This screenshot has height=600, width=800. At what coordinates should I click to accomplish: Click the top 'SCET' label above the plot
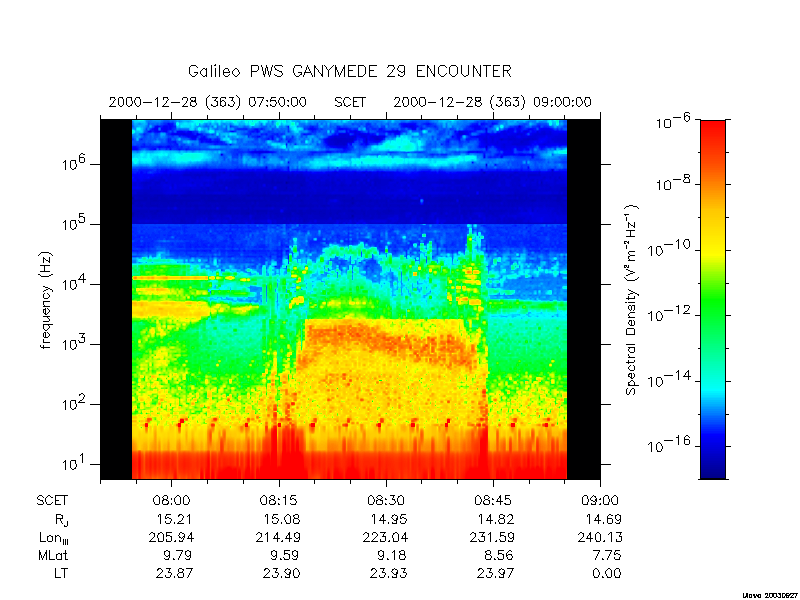[x=350, y=103]
